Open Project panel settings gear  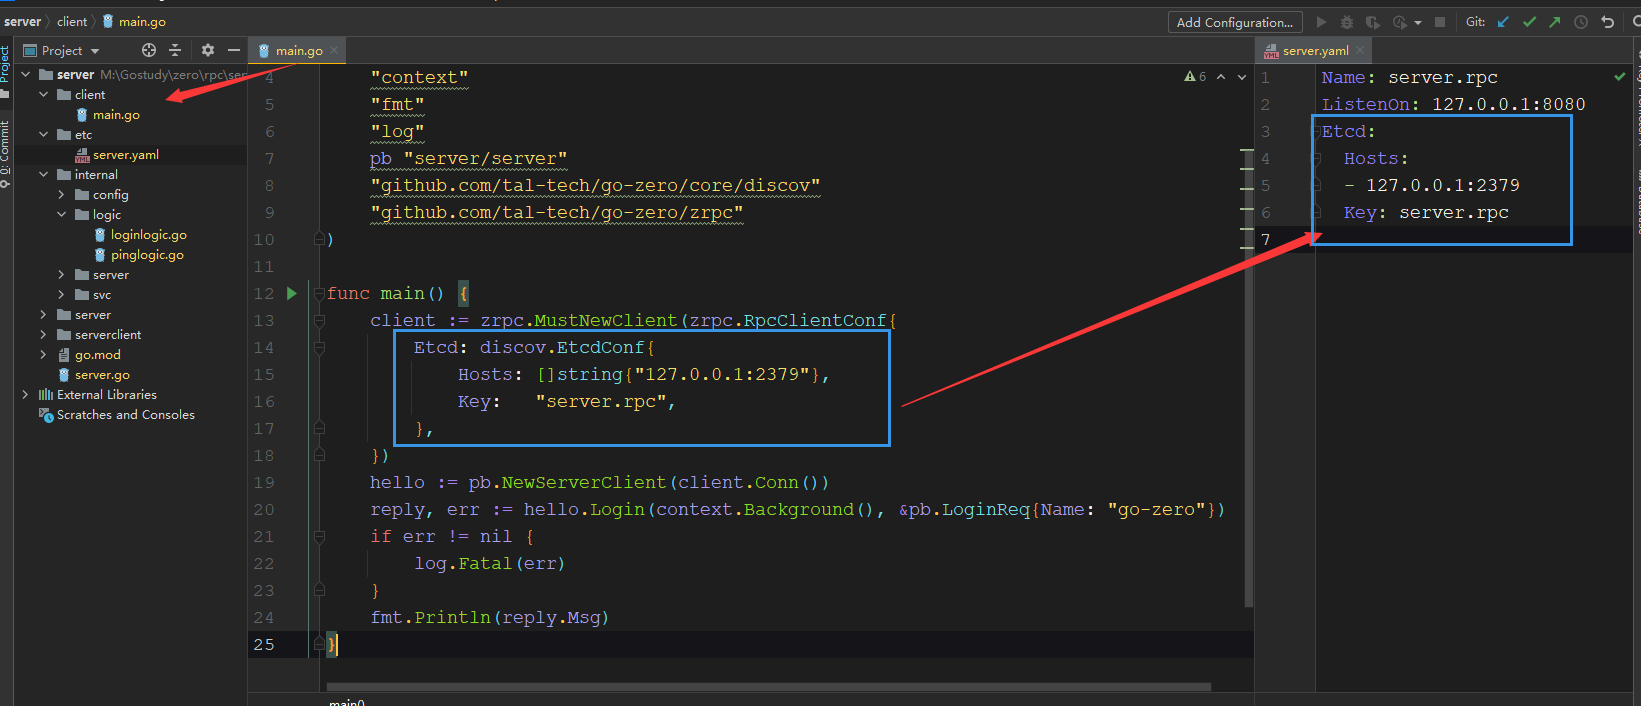click(x=208, y=50)
